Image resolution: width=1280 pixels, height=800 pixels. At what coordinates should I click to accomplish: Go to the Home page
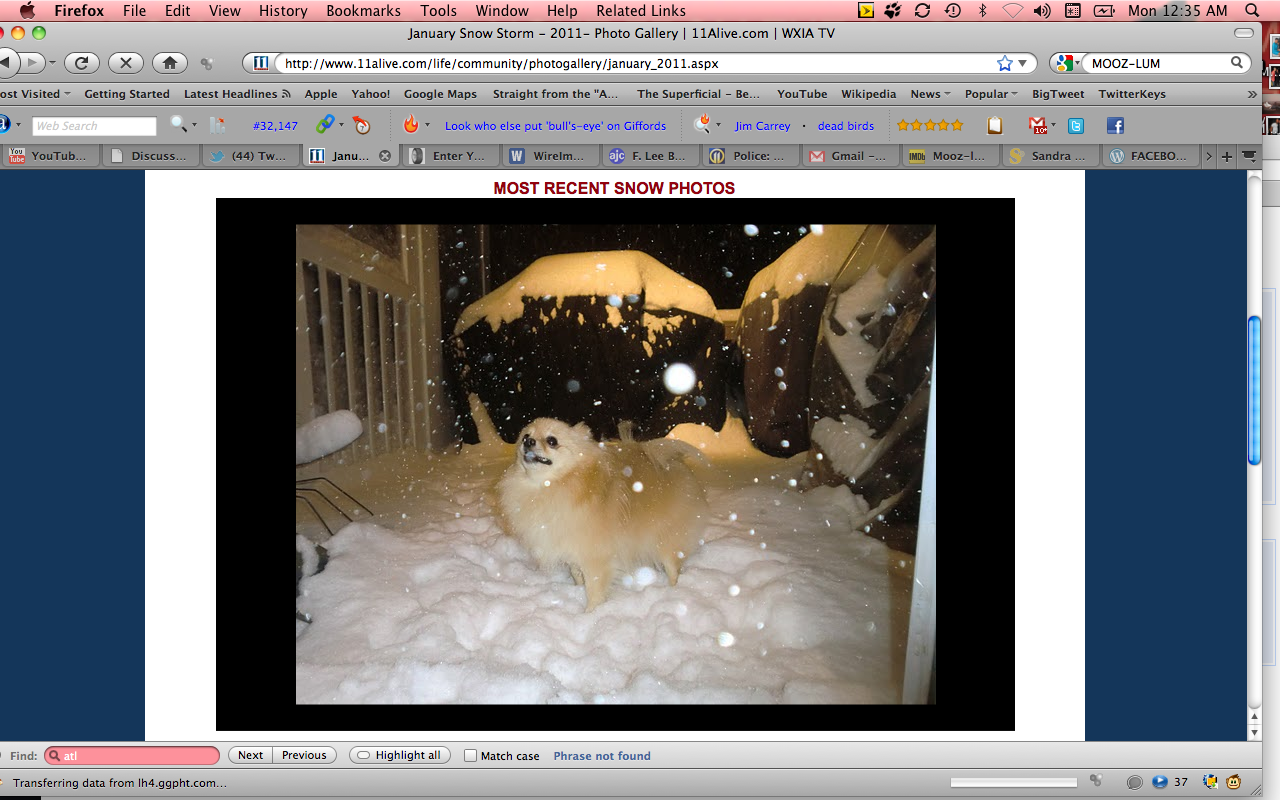pos(169,63)
